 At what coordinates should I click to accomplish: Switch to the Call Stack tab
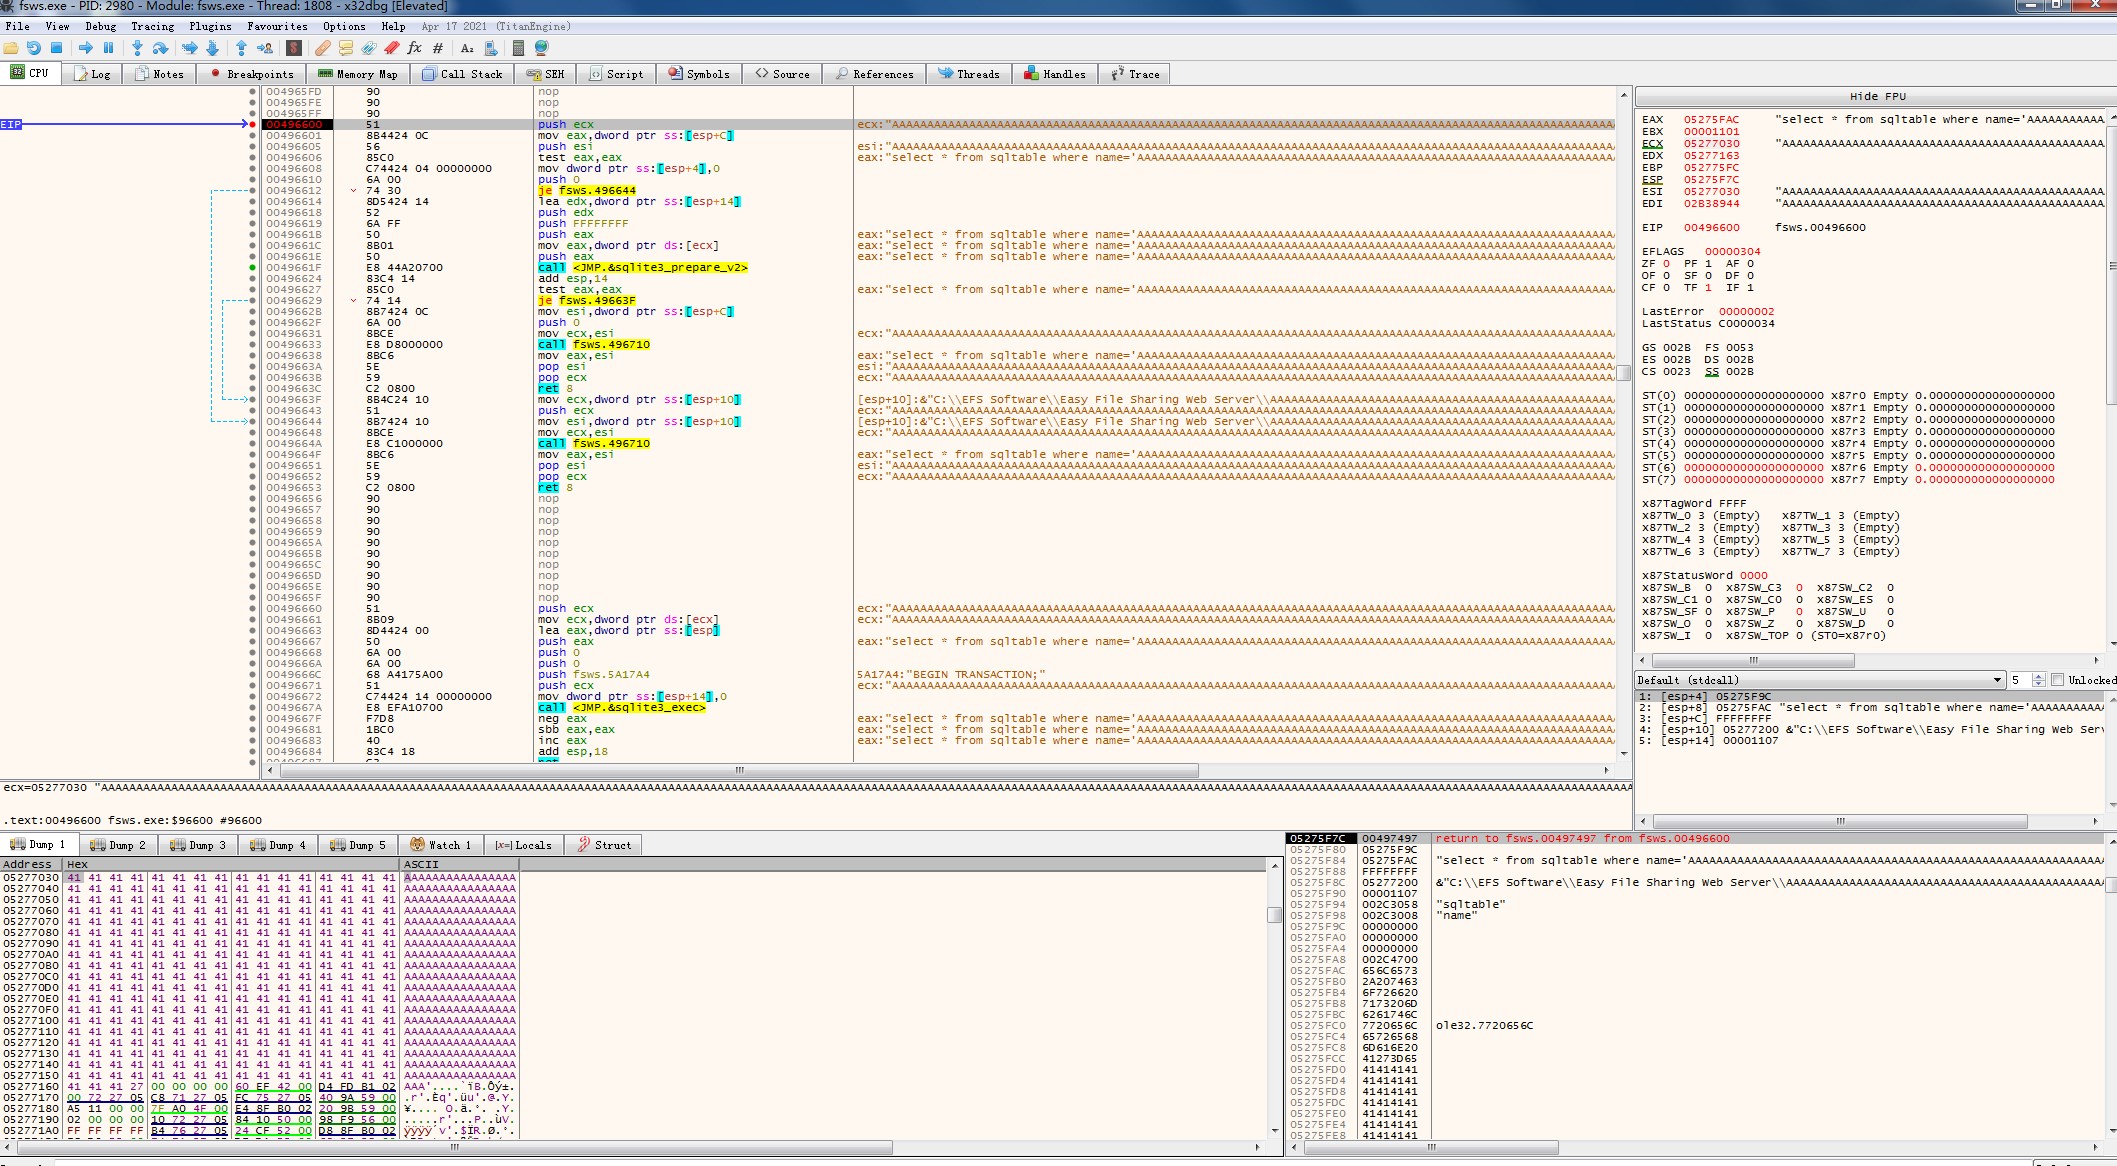pos(463,74)
